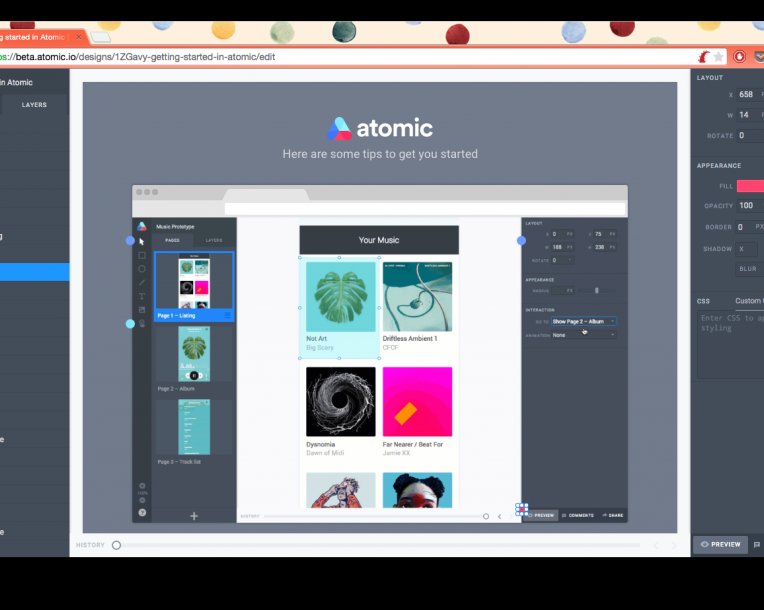The image size is (764, 610).
Task: Click the atomic logo on the canvas
Action: coord(380,128)
